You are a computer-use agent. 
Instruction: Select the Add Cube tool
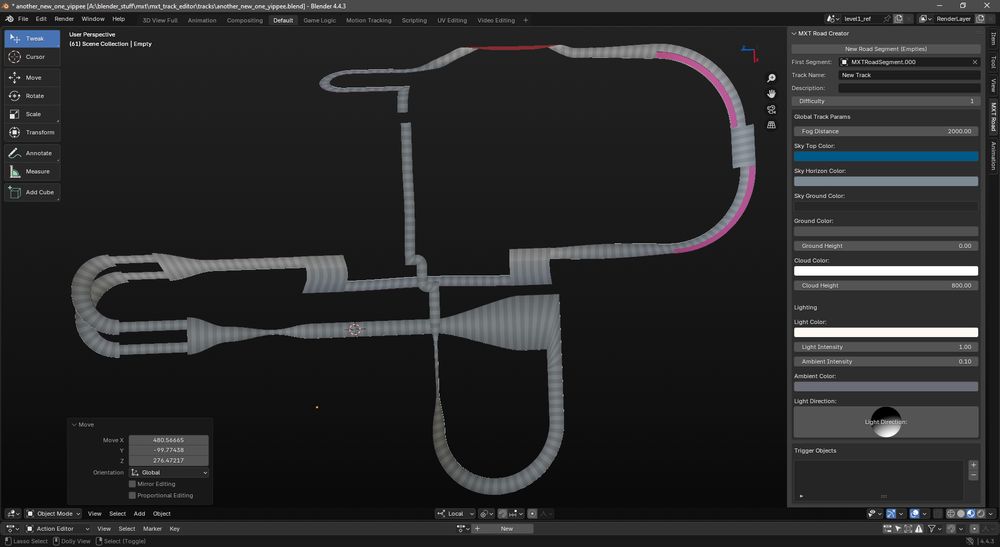pyautogui.click(x=32, y=192)
